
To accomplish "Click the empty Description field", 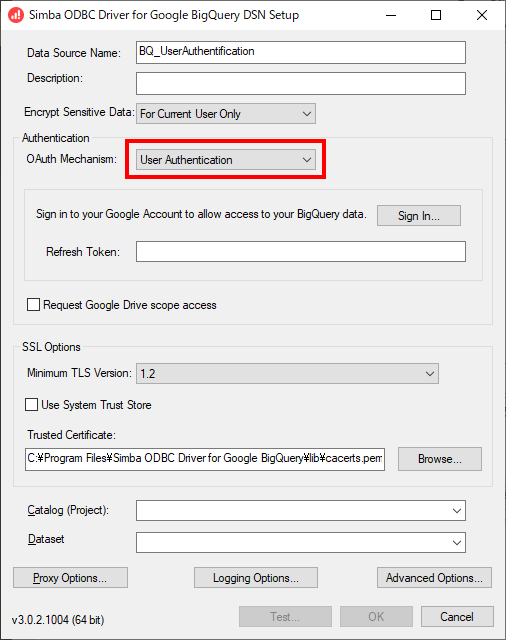I will [x=301, y=84].
